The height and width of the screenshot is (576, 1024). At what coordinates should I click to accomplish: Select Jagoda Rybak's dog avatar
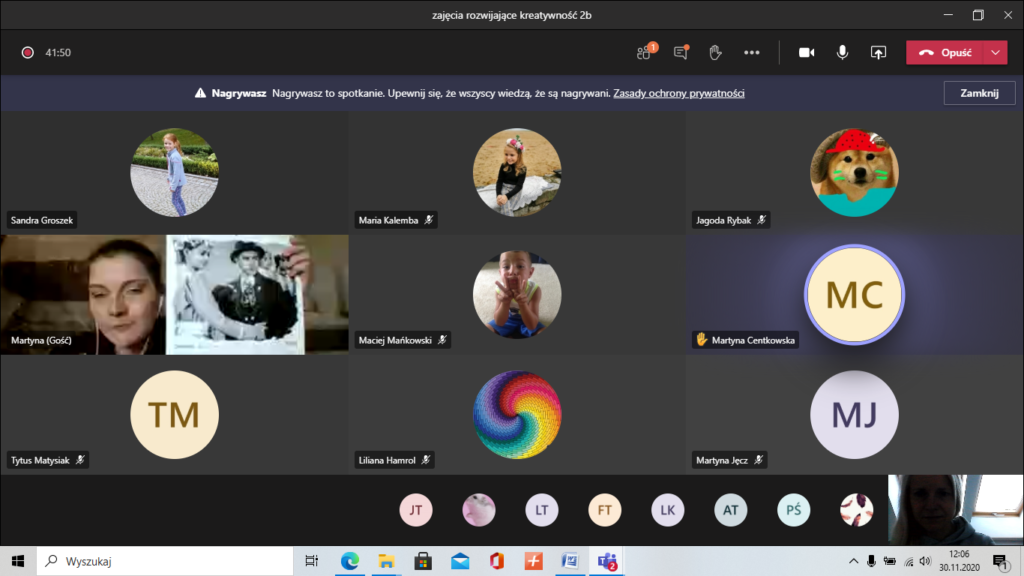pyautogui.click(x=854, y=172)
